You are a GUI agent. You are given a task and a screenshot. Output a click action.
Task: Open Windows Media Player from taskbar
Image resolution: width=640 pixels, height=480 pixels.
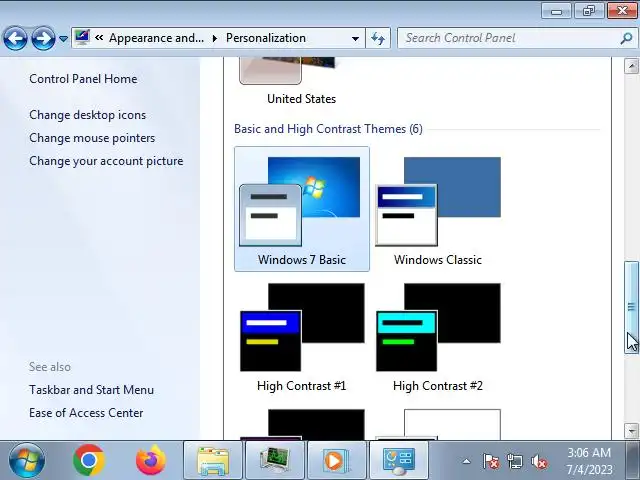(x=336, y=460)
